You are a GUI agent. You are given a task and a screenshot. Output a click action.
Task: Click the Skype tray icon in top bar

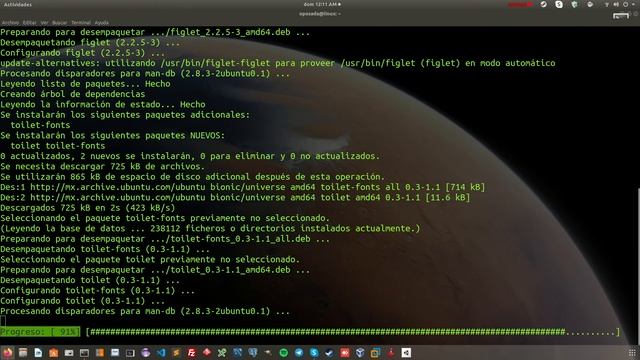[x=559, y=4]
